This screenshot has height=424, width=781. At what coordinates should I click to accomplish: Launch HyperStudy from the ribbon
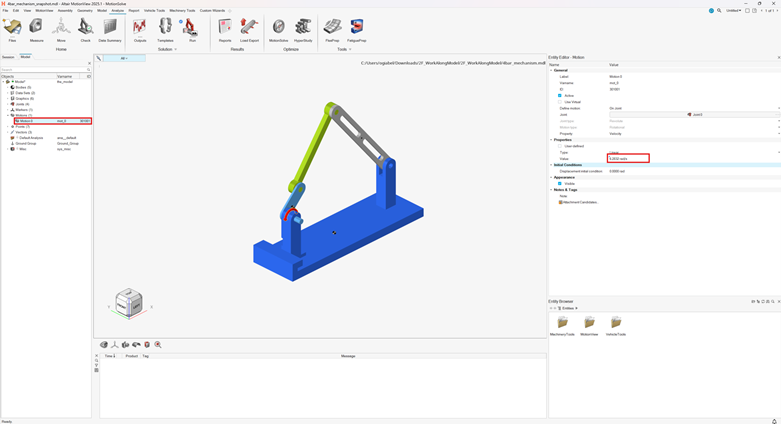coord(303,27)
